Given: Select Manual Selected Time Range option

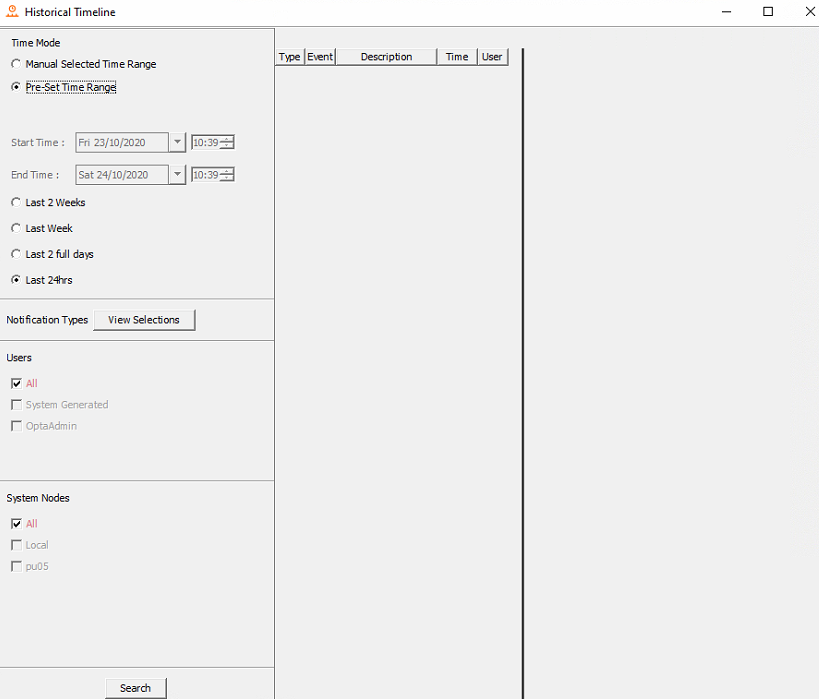Looking at the screenshot, I should click(x=16, y=64).
